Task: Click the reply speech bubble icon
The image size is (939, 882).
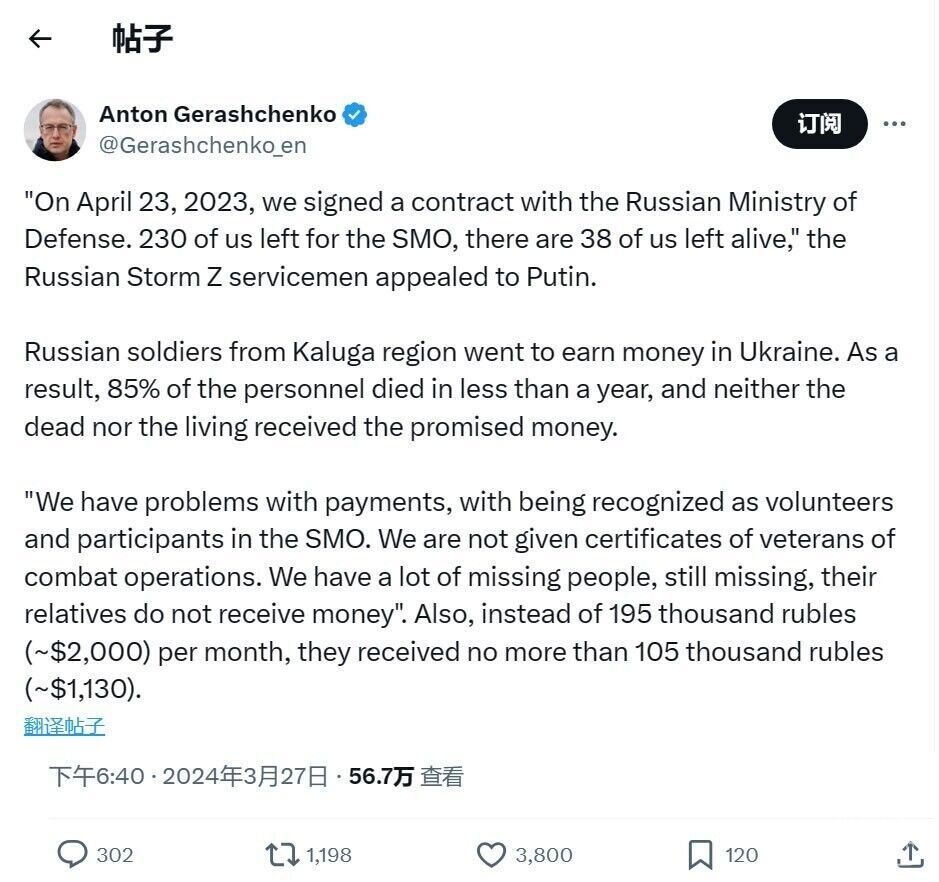Action: point(73,855)
